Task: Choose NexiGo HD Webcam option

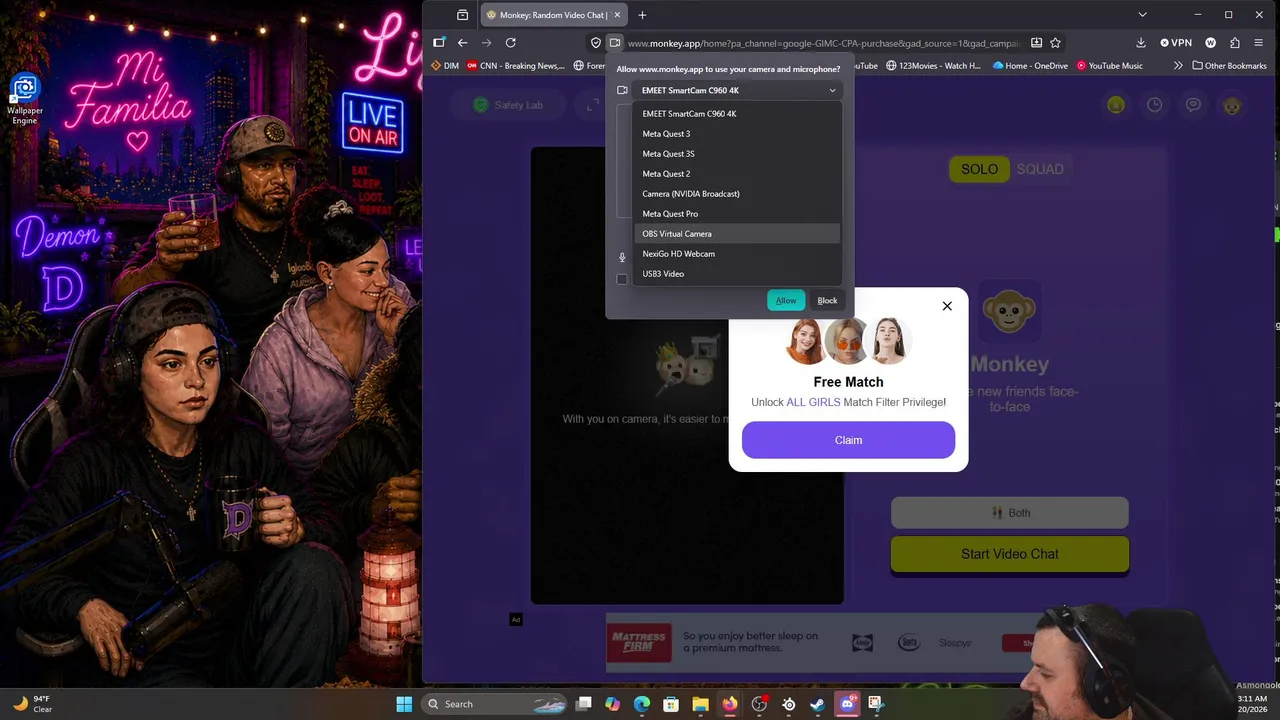Action: click(x=738, y=254)
